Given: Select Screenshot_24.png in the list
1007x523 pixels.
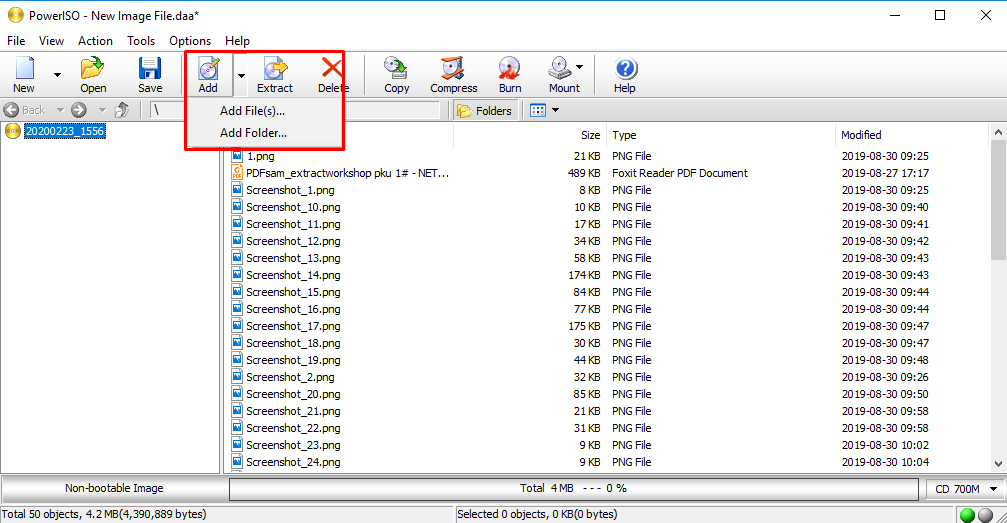Looking at the screenshot, I should tap(293, 463).
